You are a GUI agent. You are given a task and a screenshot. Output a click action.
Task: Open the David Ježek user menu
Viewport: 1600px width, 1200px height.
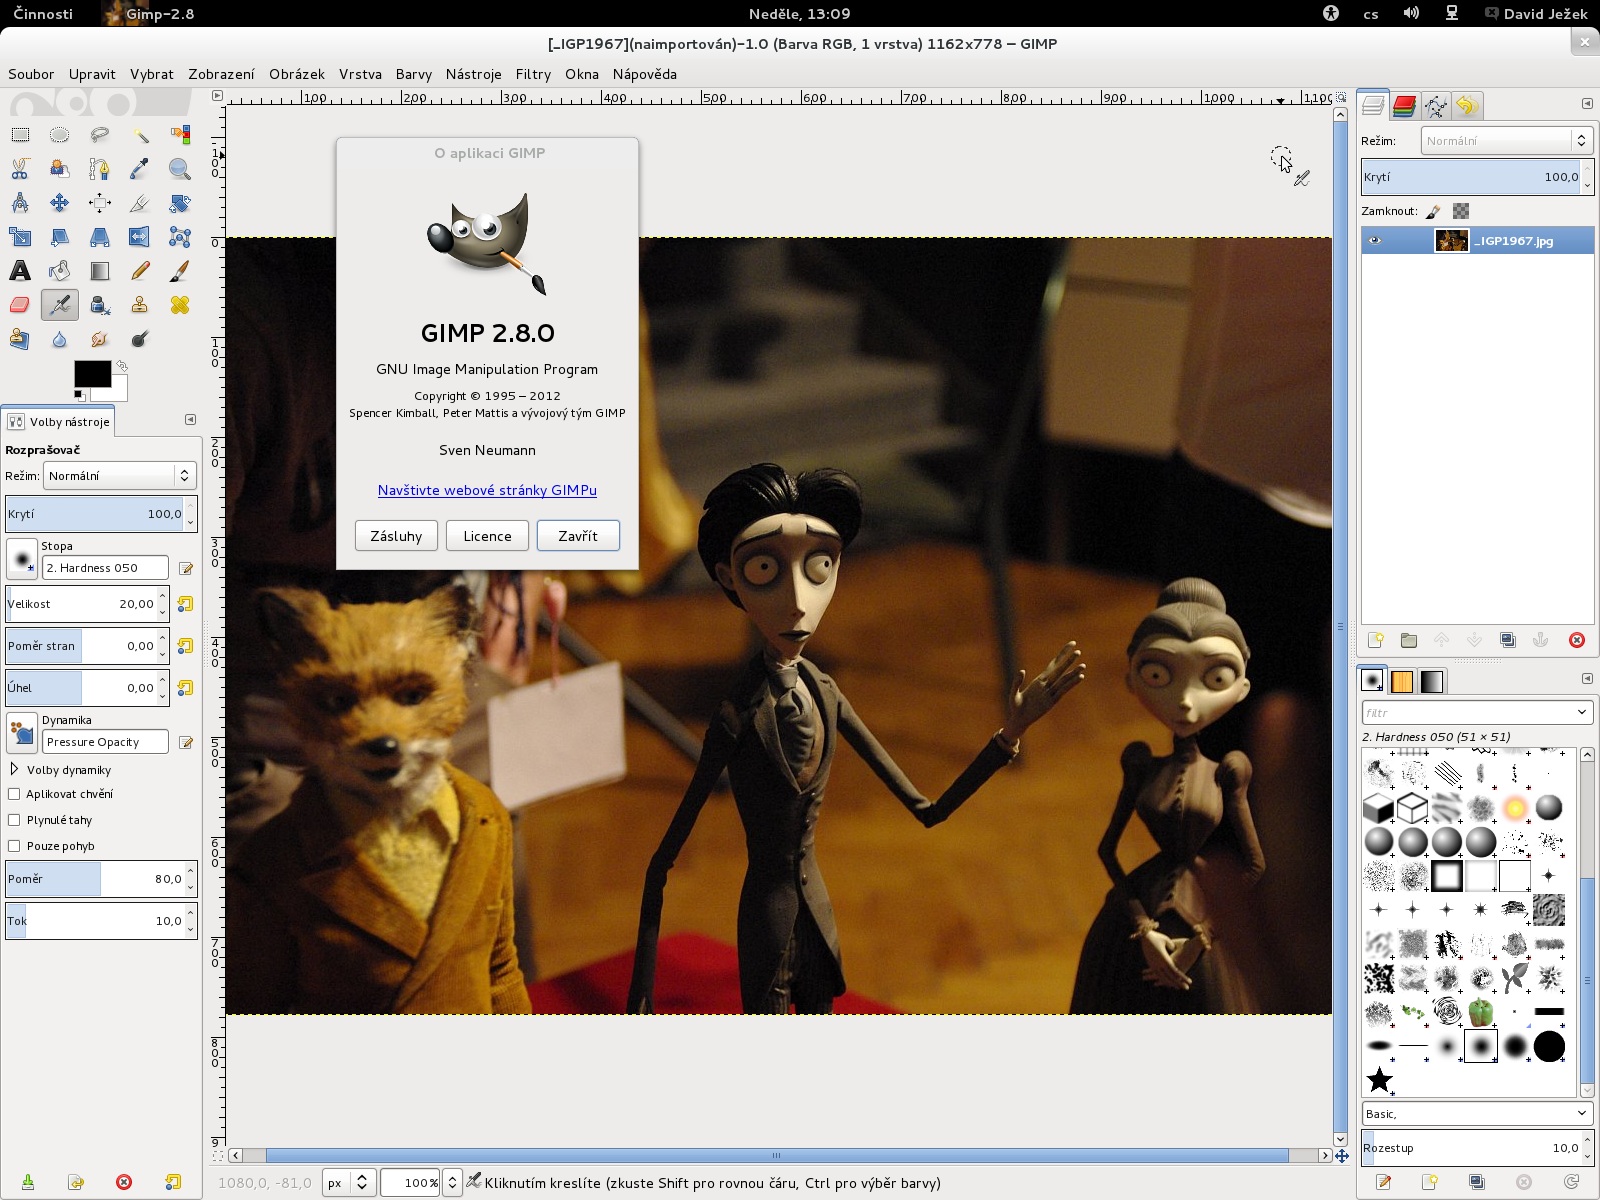[x=1536, y=14]
